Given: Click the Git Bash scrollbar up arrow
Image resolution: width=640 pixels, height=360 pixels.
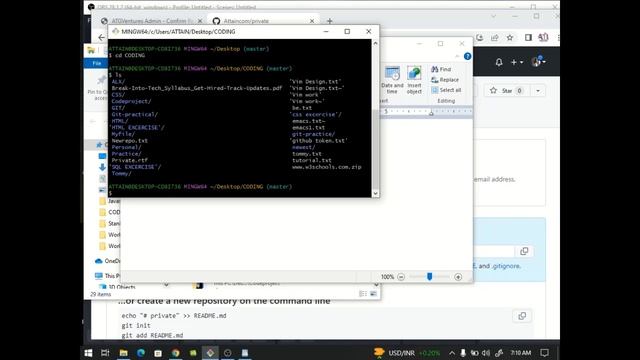Looking at the screenshot, I should (x=375, y=43).
